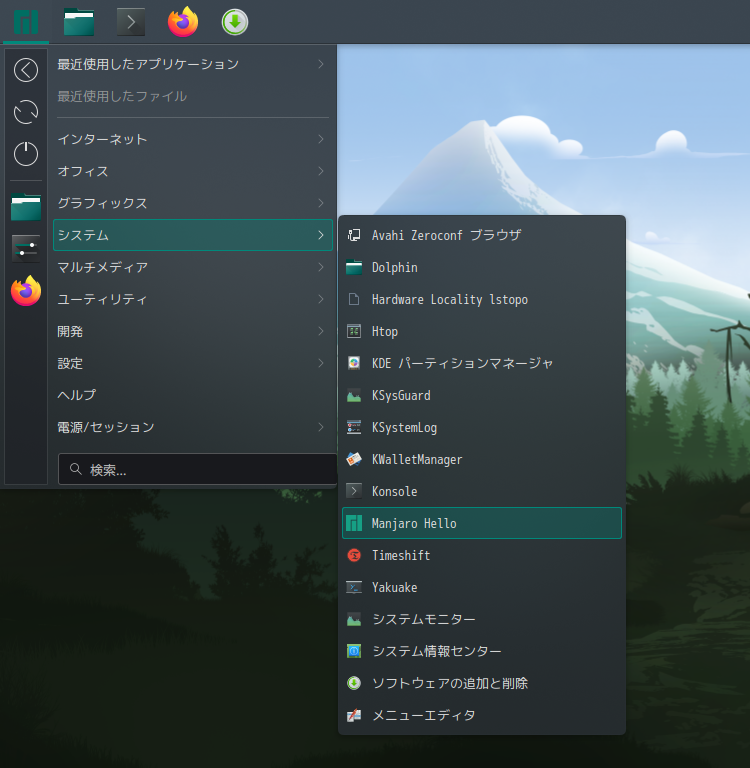Image resolution: width=750 pixels, height=768 pixels.
Task: Expand 設定 chevron arrow
Action: (x=321, y=363)
